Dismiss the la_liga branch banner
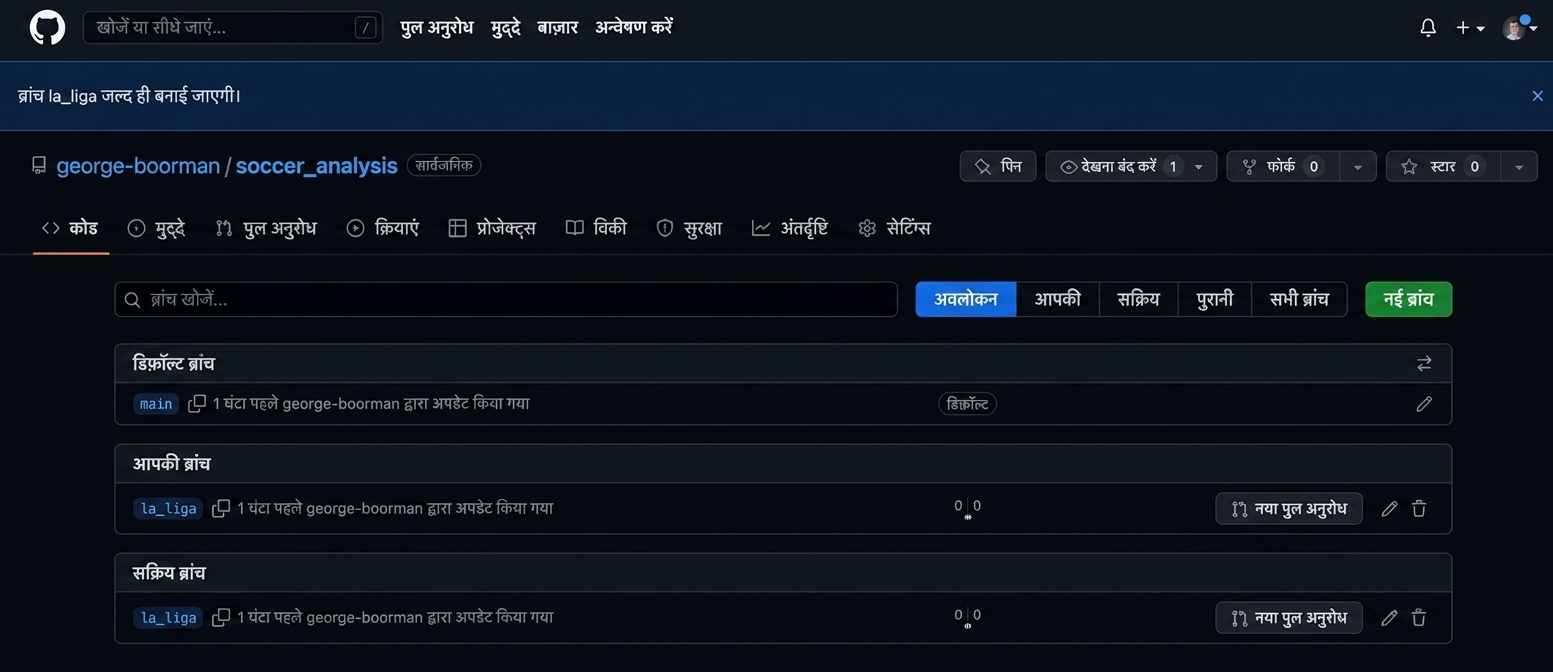The image size is (1553, 672). click(x=1537, y=96)
